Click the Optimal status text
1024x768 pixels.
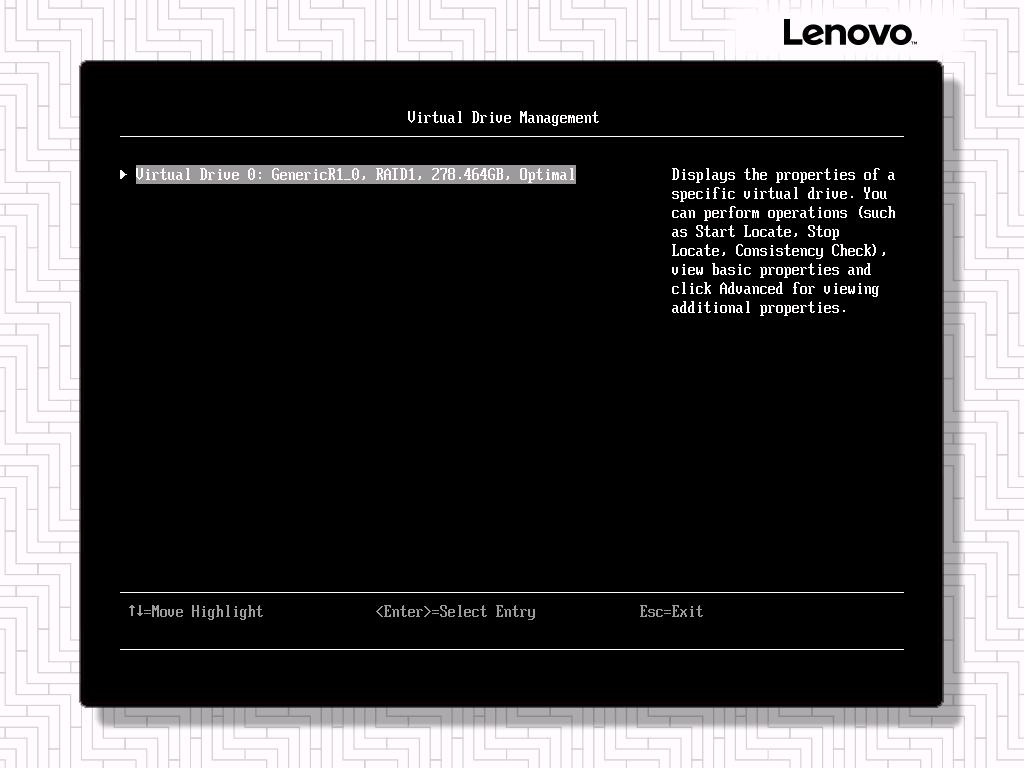[x=547, y=175]
